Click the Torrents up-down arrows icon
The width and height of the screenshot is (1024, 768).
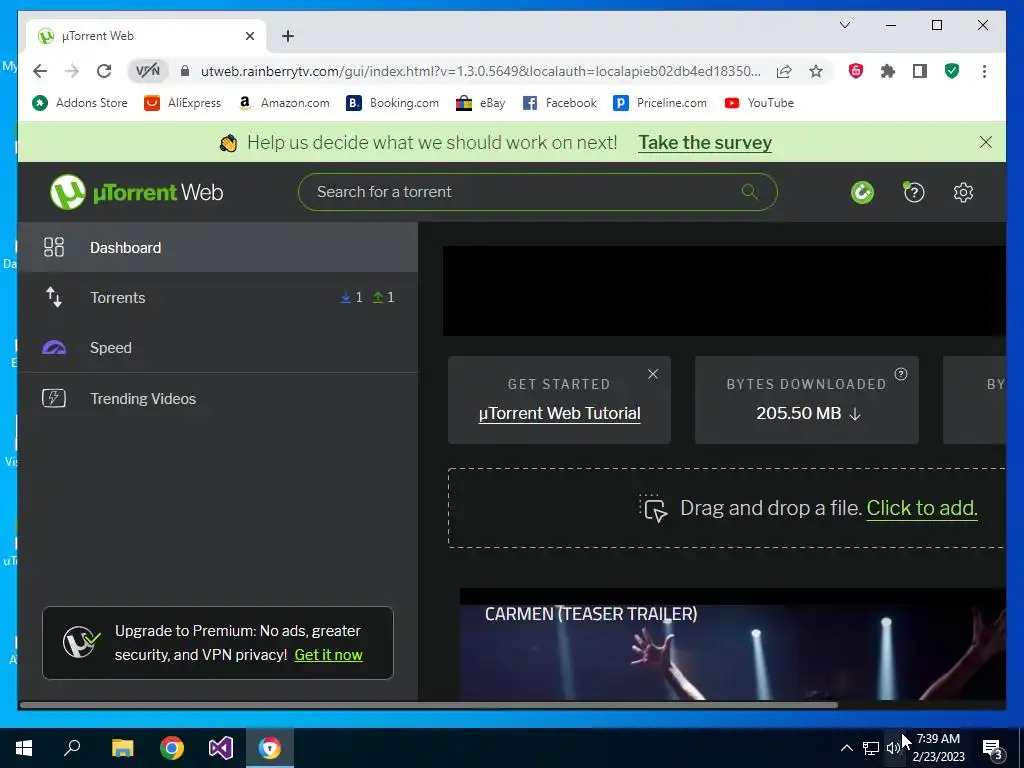pos(54,297)
